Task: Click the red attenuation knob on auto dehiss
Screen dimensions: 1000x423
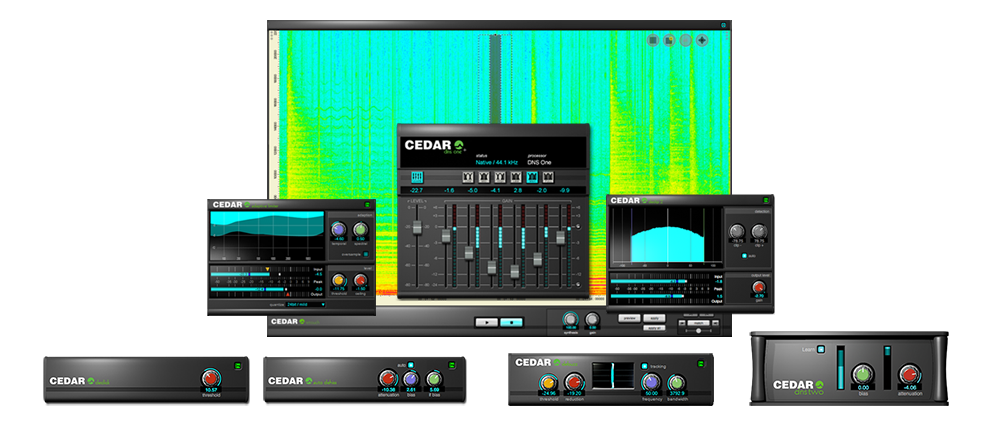Action: pos(388,379)
